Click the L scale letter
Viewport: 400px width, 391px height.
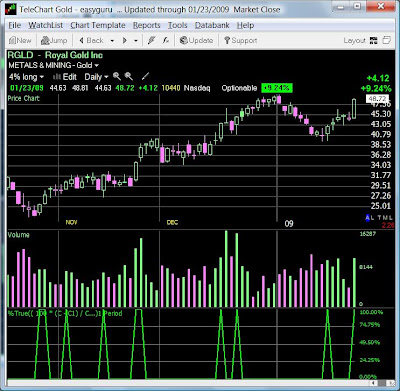[x=373, y=218]
